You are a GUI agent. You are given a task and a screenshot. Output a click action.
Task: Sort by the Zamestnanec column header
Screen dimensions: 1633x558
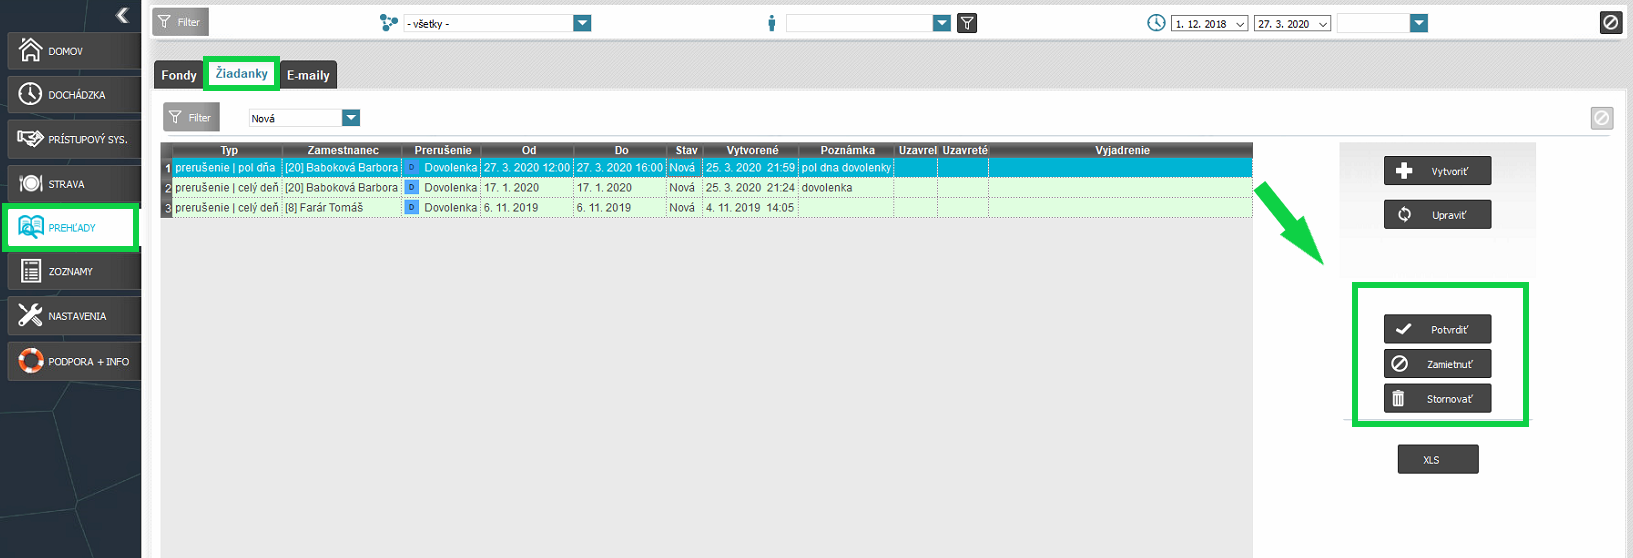coord(343,150)
